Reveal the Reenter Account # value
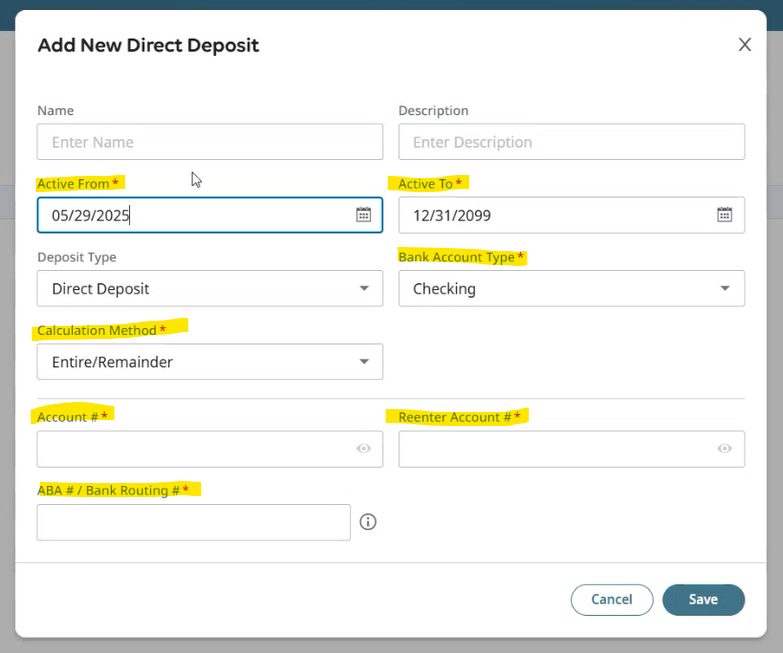 (725, 449)
